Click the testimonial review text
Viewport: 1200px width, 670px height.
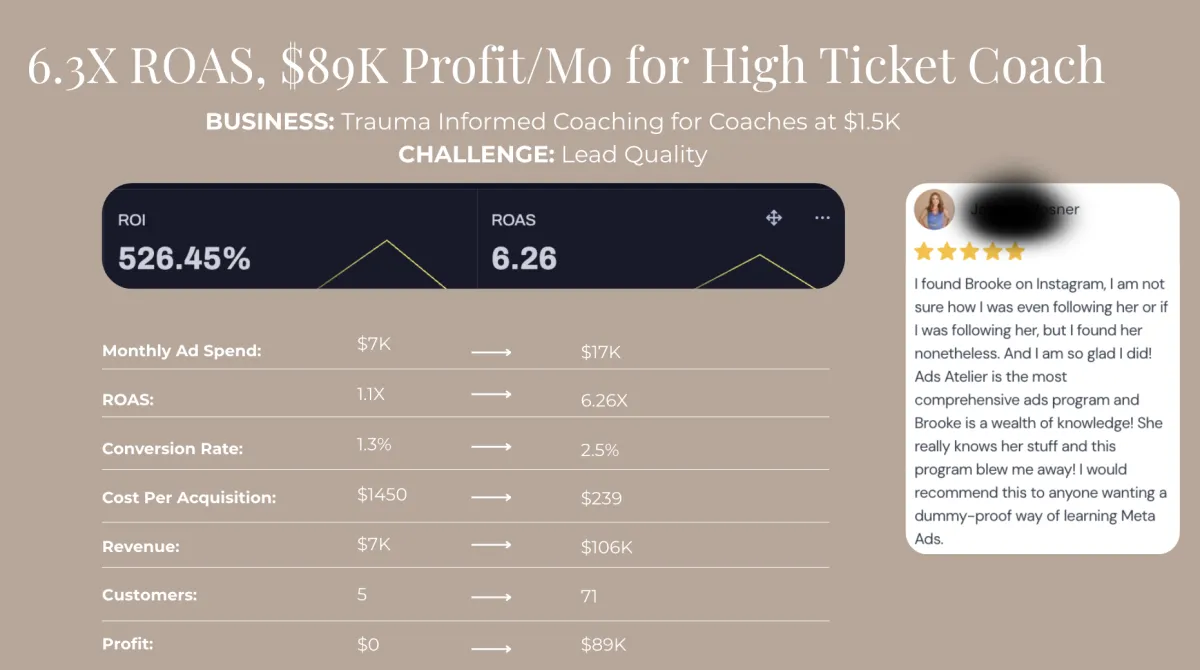click(1040, 411)
